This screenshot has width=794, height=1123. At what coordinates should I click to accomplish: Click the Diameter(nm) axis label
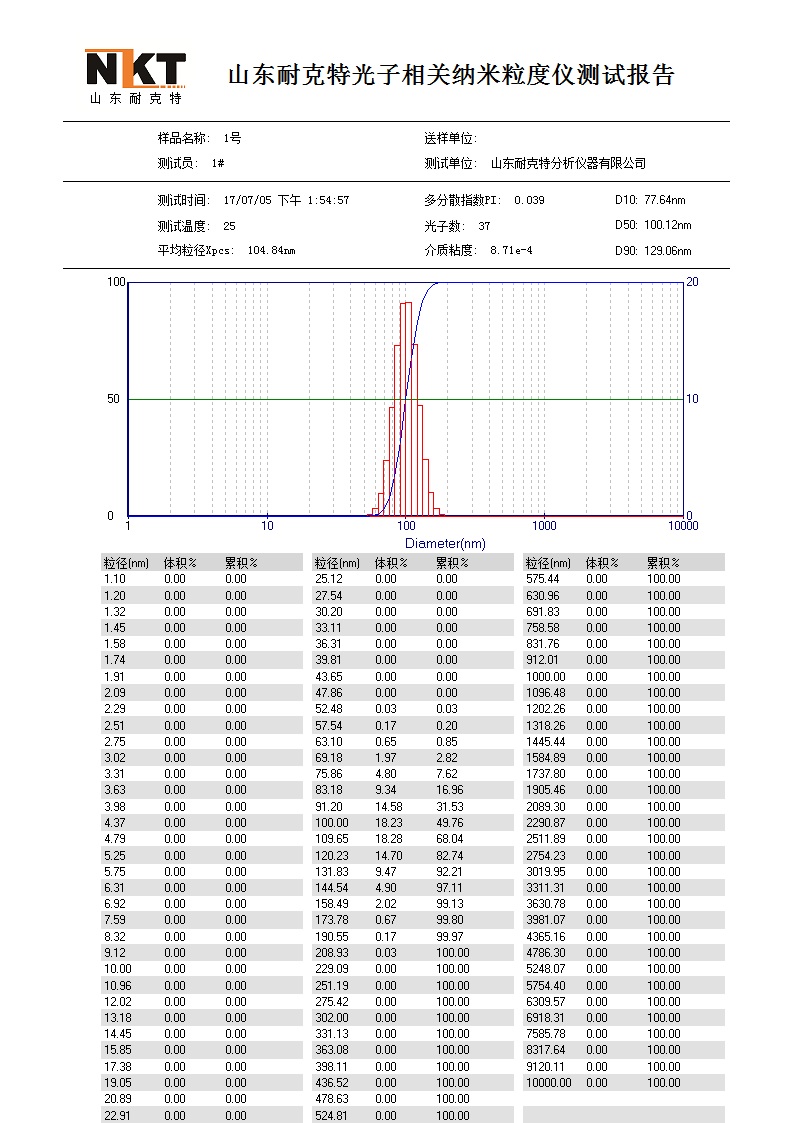point(445,543)
